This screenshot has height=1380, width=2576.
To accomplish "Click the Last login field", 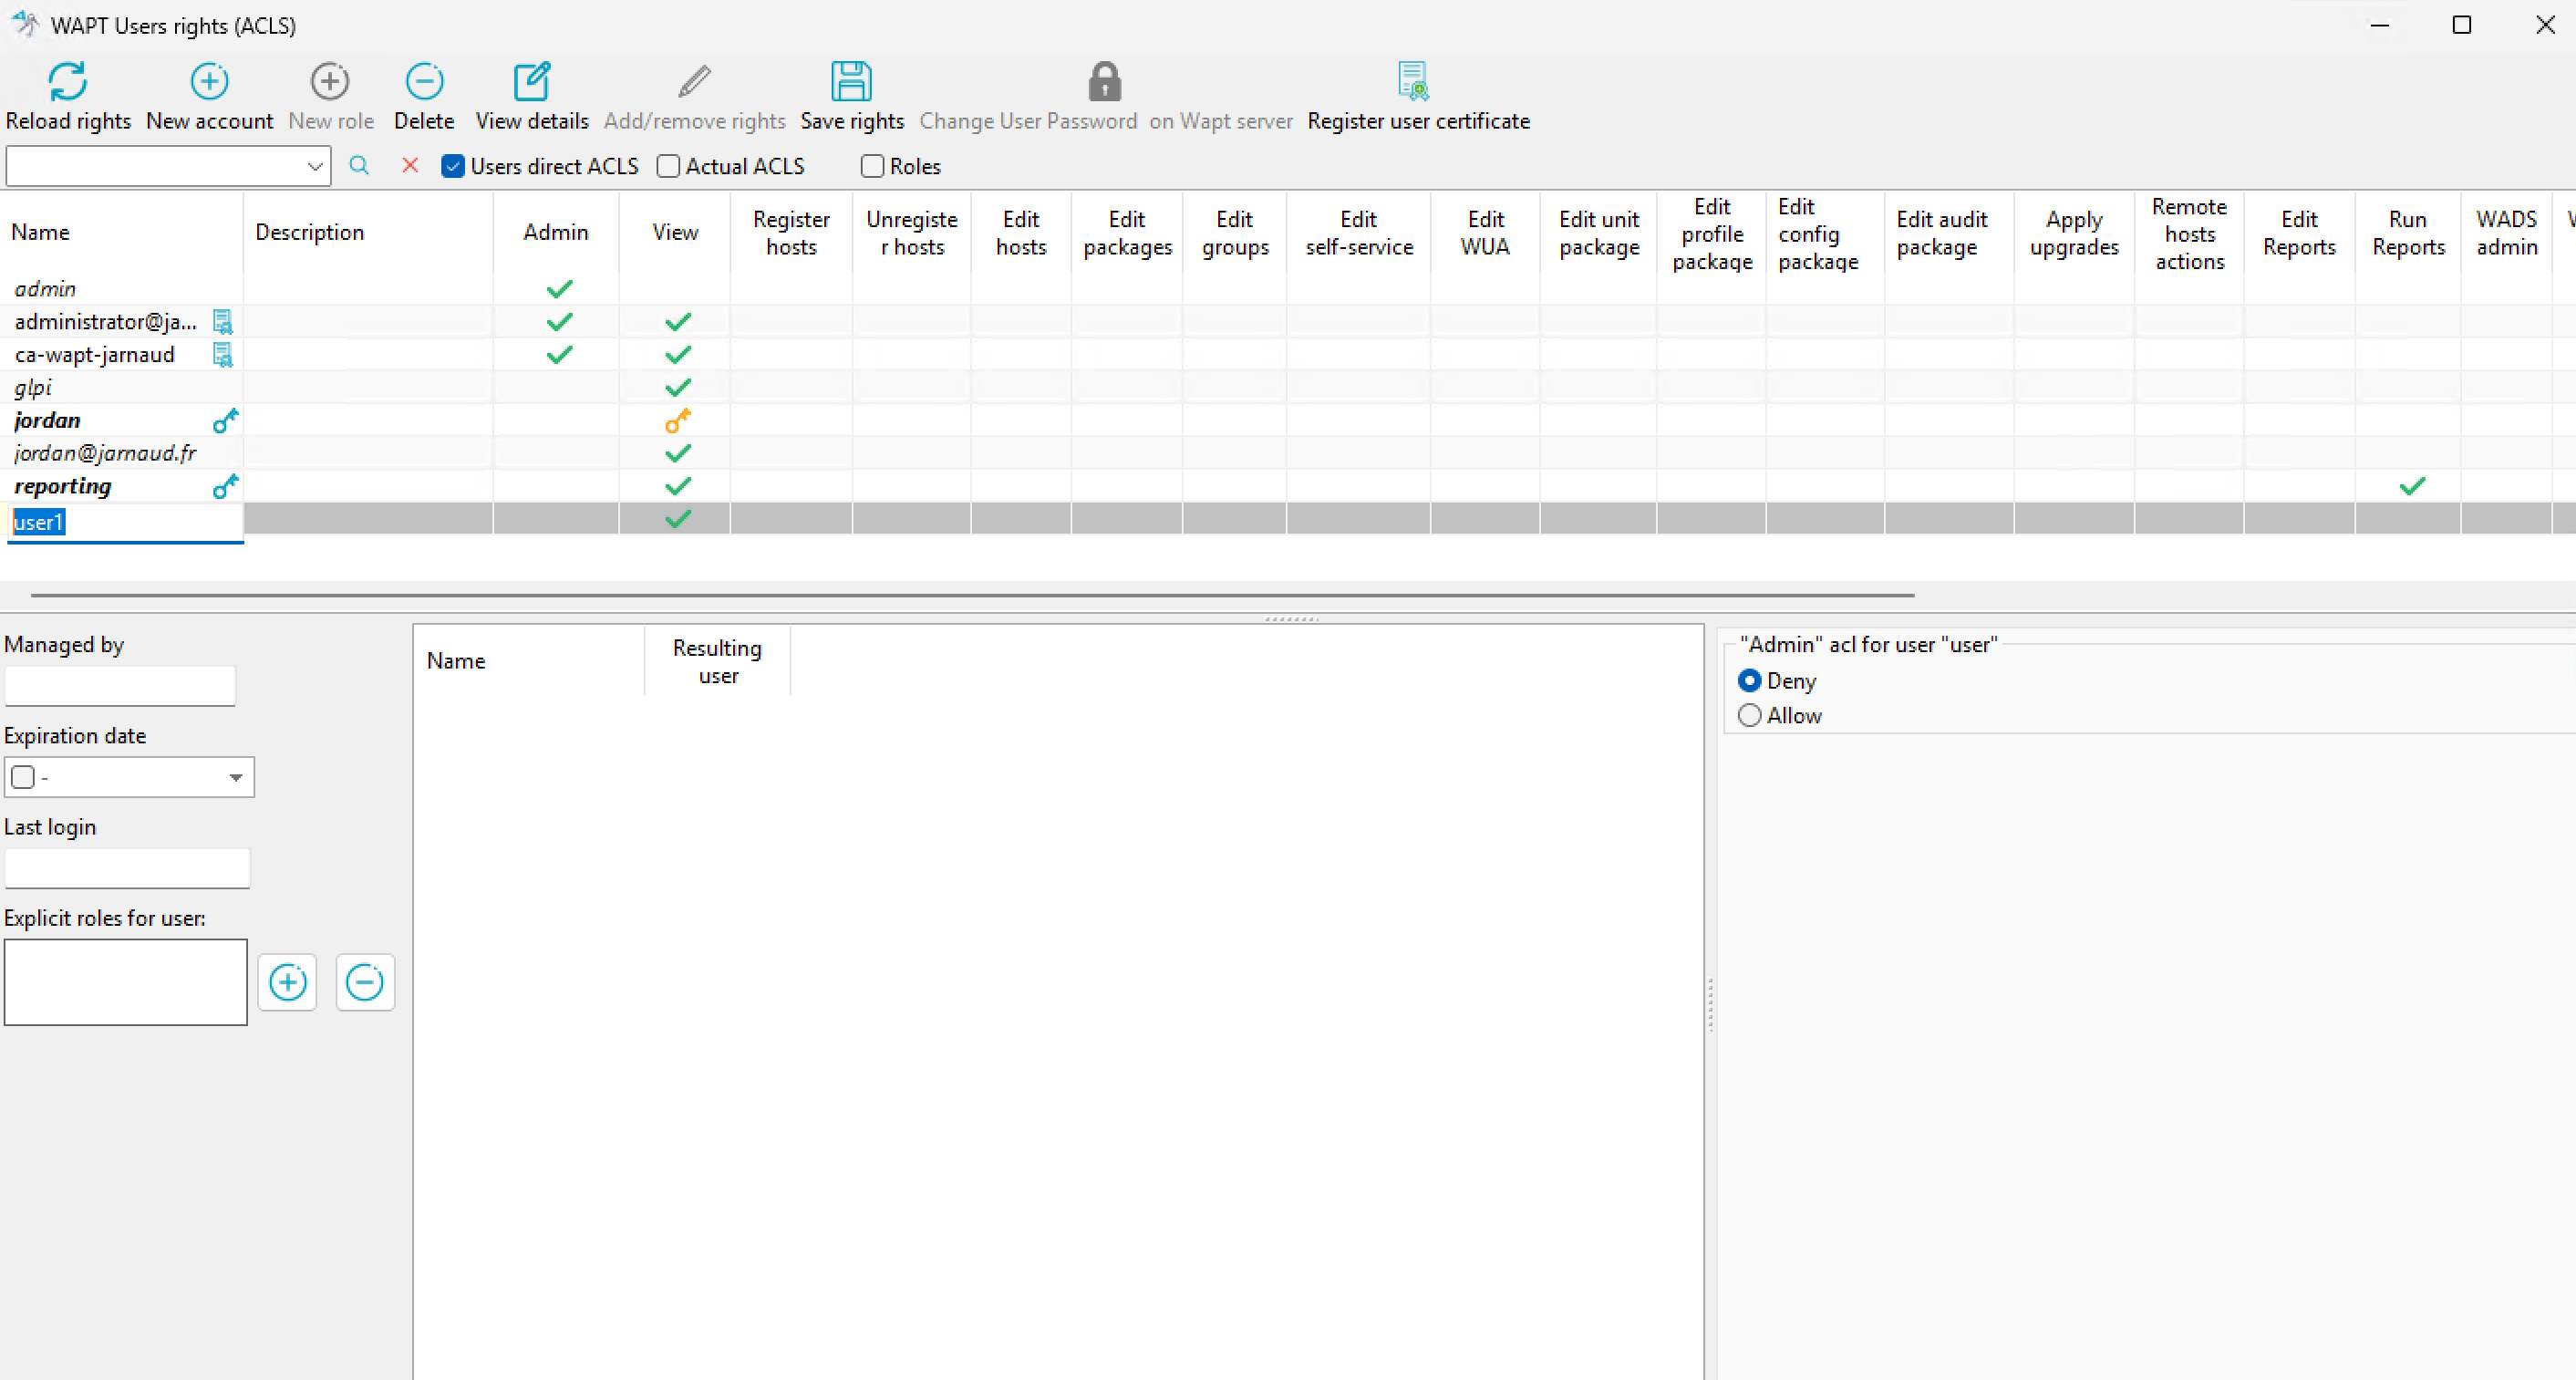I will 127,868.
